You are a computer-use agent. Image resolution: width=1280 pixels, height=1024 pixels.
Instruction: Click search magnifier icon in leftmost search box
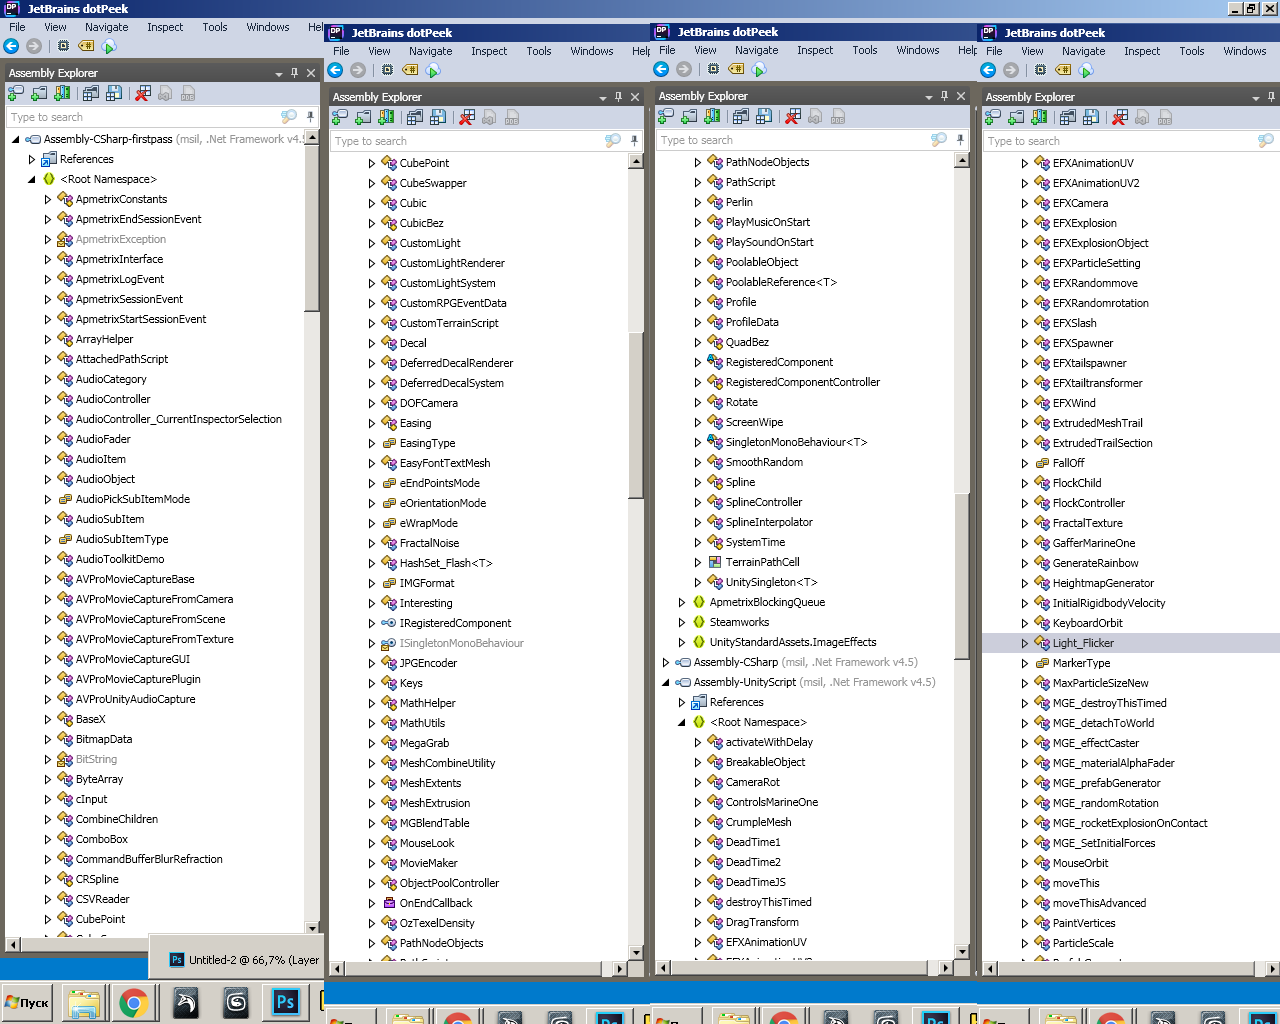(x=289, y=117)
